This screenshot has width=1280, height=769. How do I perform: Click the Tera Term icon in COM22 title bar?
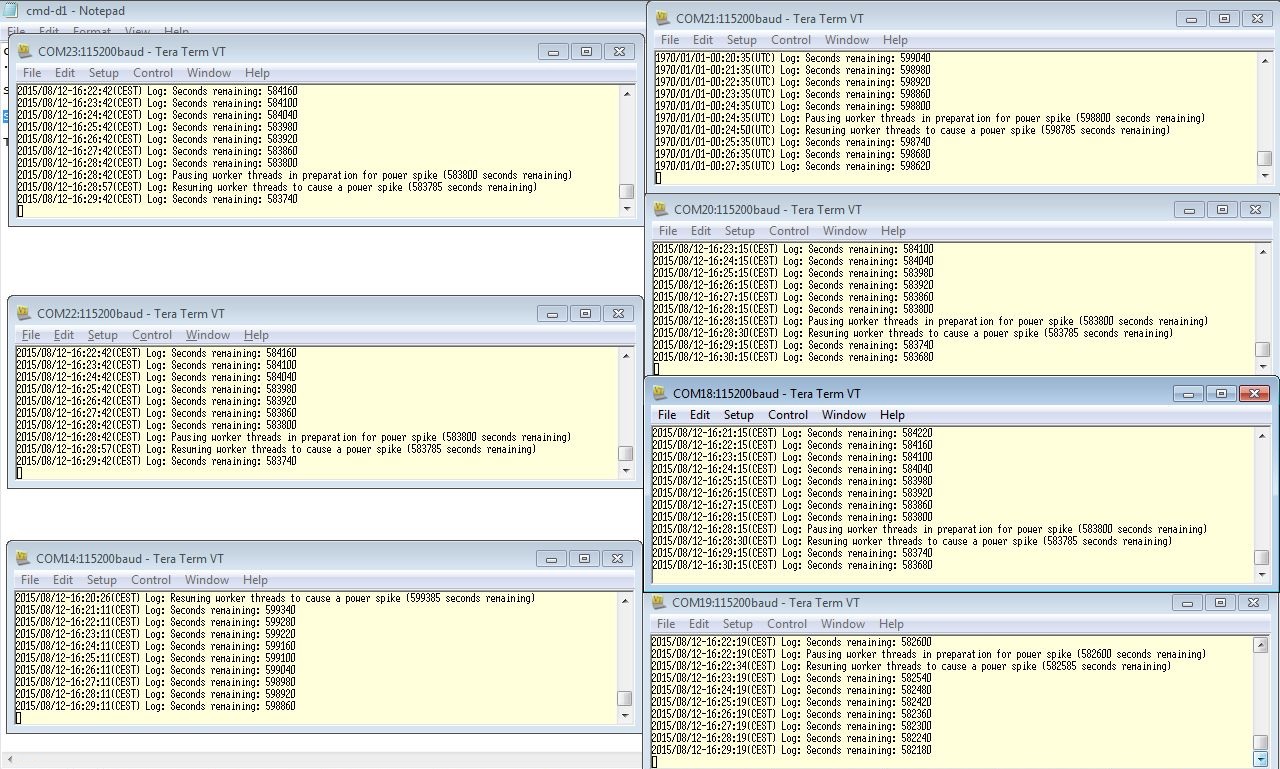coord(24,314)
